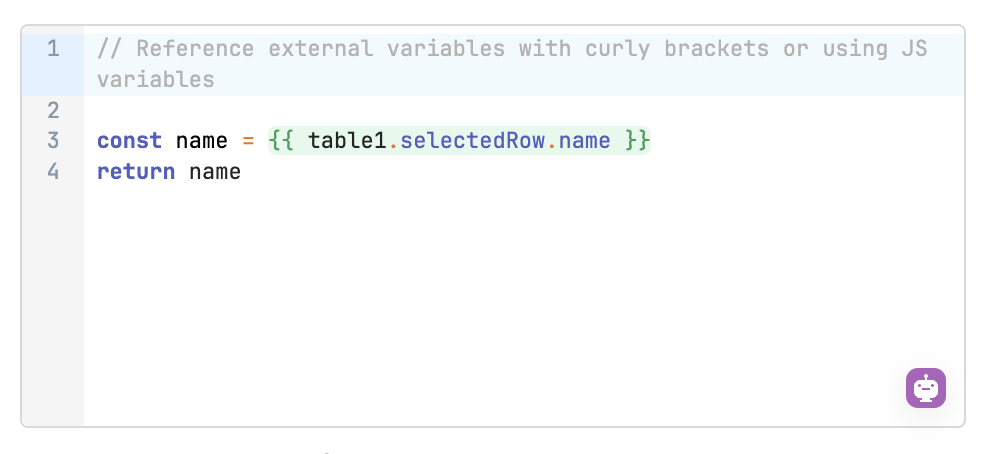Viewport: 990px width, 454px height.
Task: Select line number 3 in gutter
Action: [53, 140]
